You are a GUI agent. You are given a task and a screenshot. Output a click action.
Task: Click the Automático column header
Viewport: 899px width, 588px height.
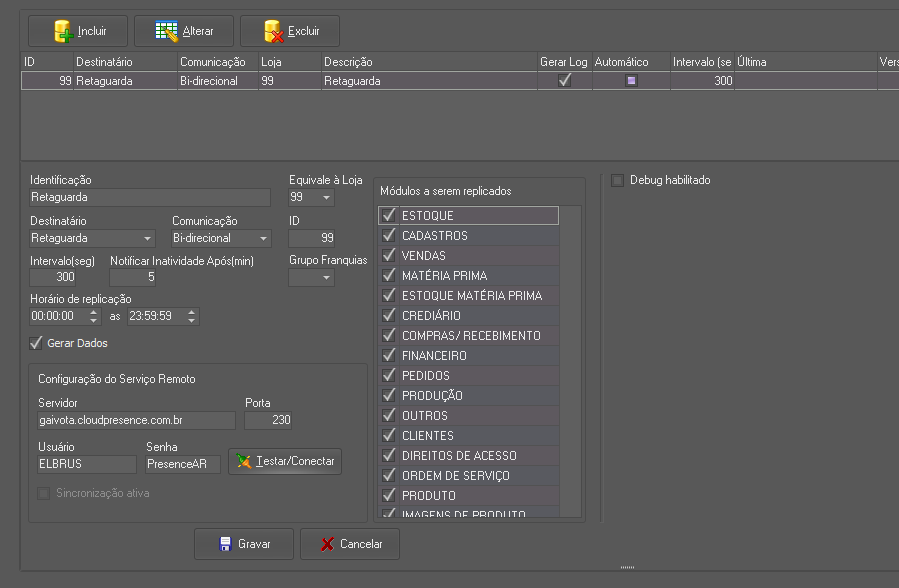(x=631, y=62)
